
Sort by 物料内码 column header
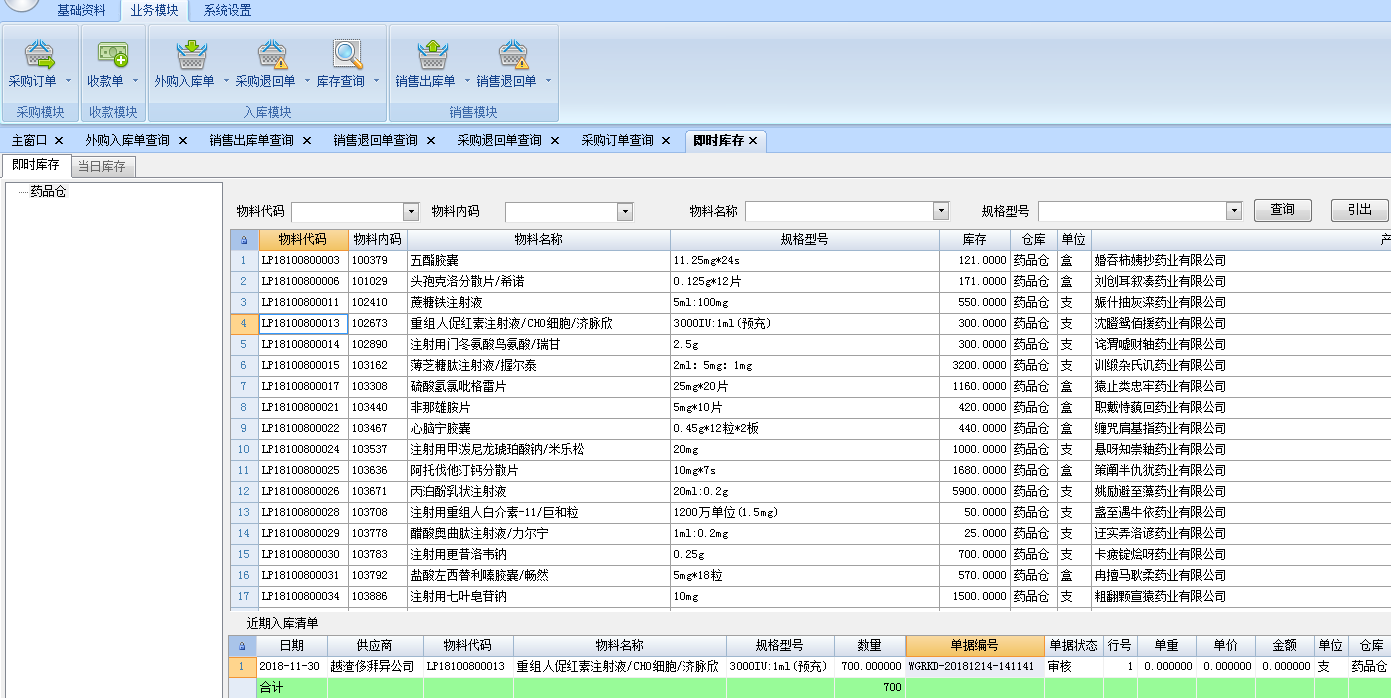(378, 240)
